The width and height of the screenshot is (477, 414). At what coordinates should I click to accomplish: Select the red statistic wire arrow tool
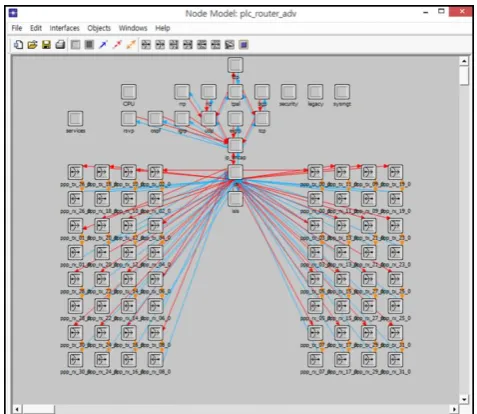coord(117,45)
